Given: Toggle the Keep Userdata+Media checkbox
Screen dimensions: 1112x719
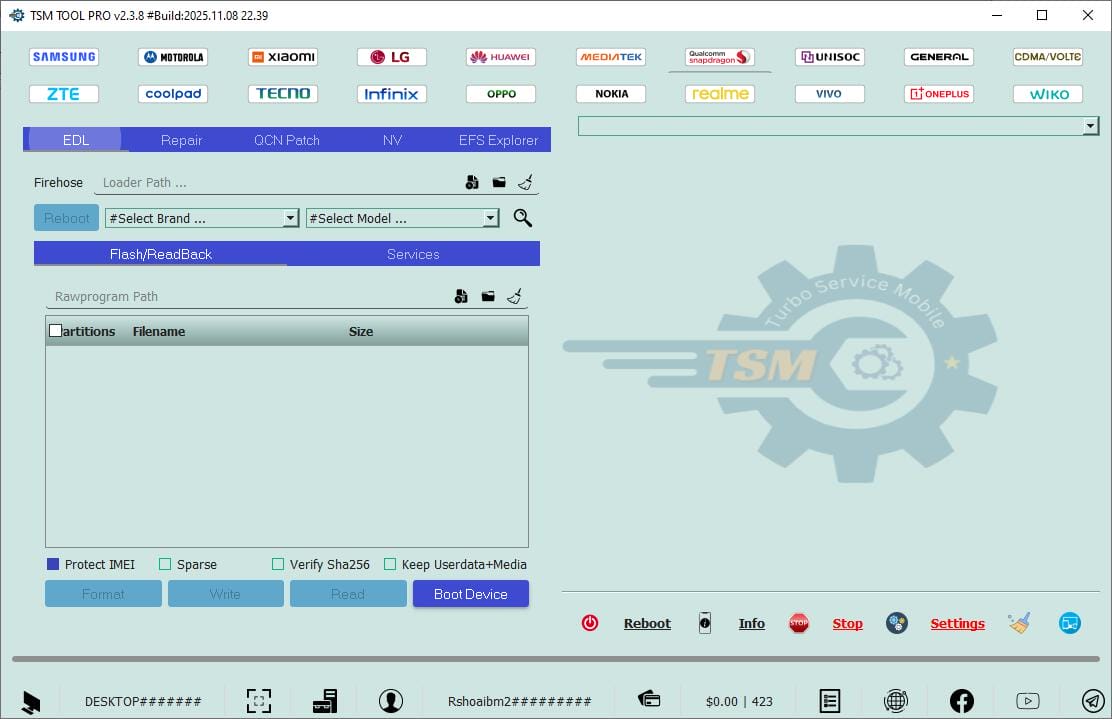Looking at the screenshot, I should (390, 564).
